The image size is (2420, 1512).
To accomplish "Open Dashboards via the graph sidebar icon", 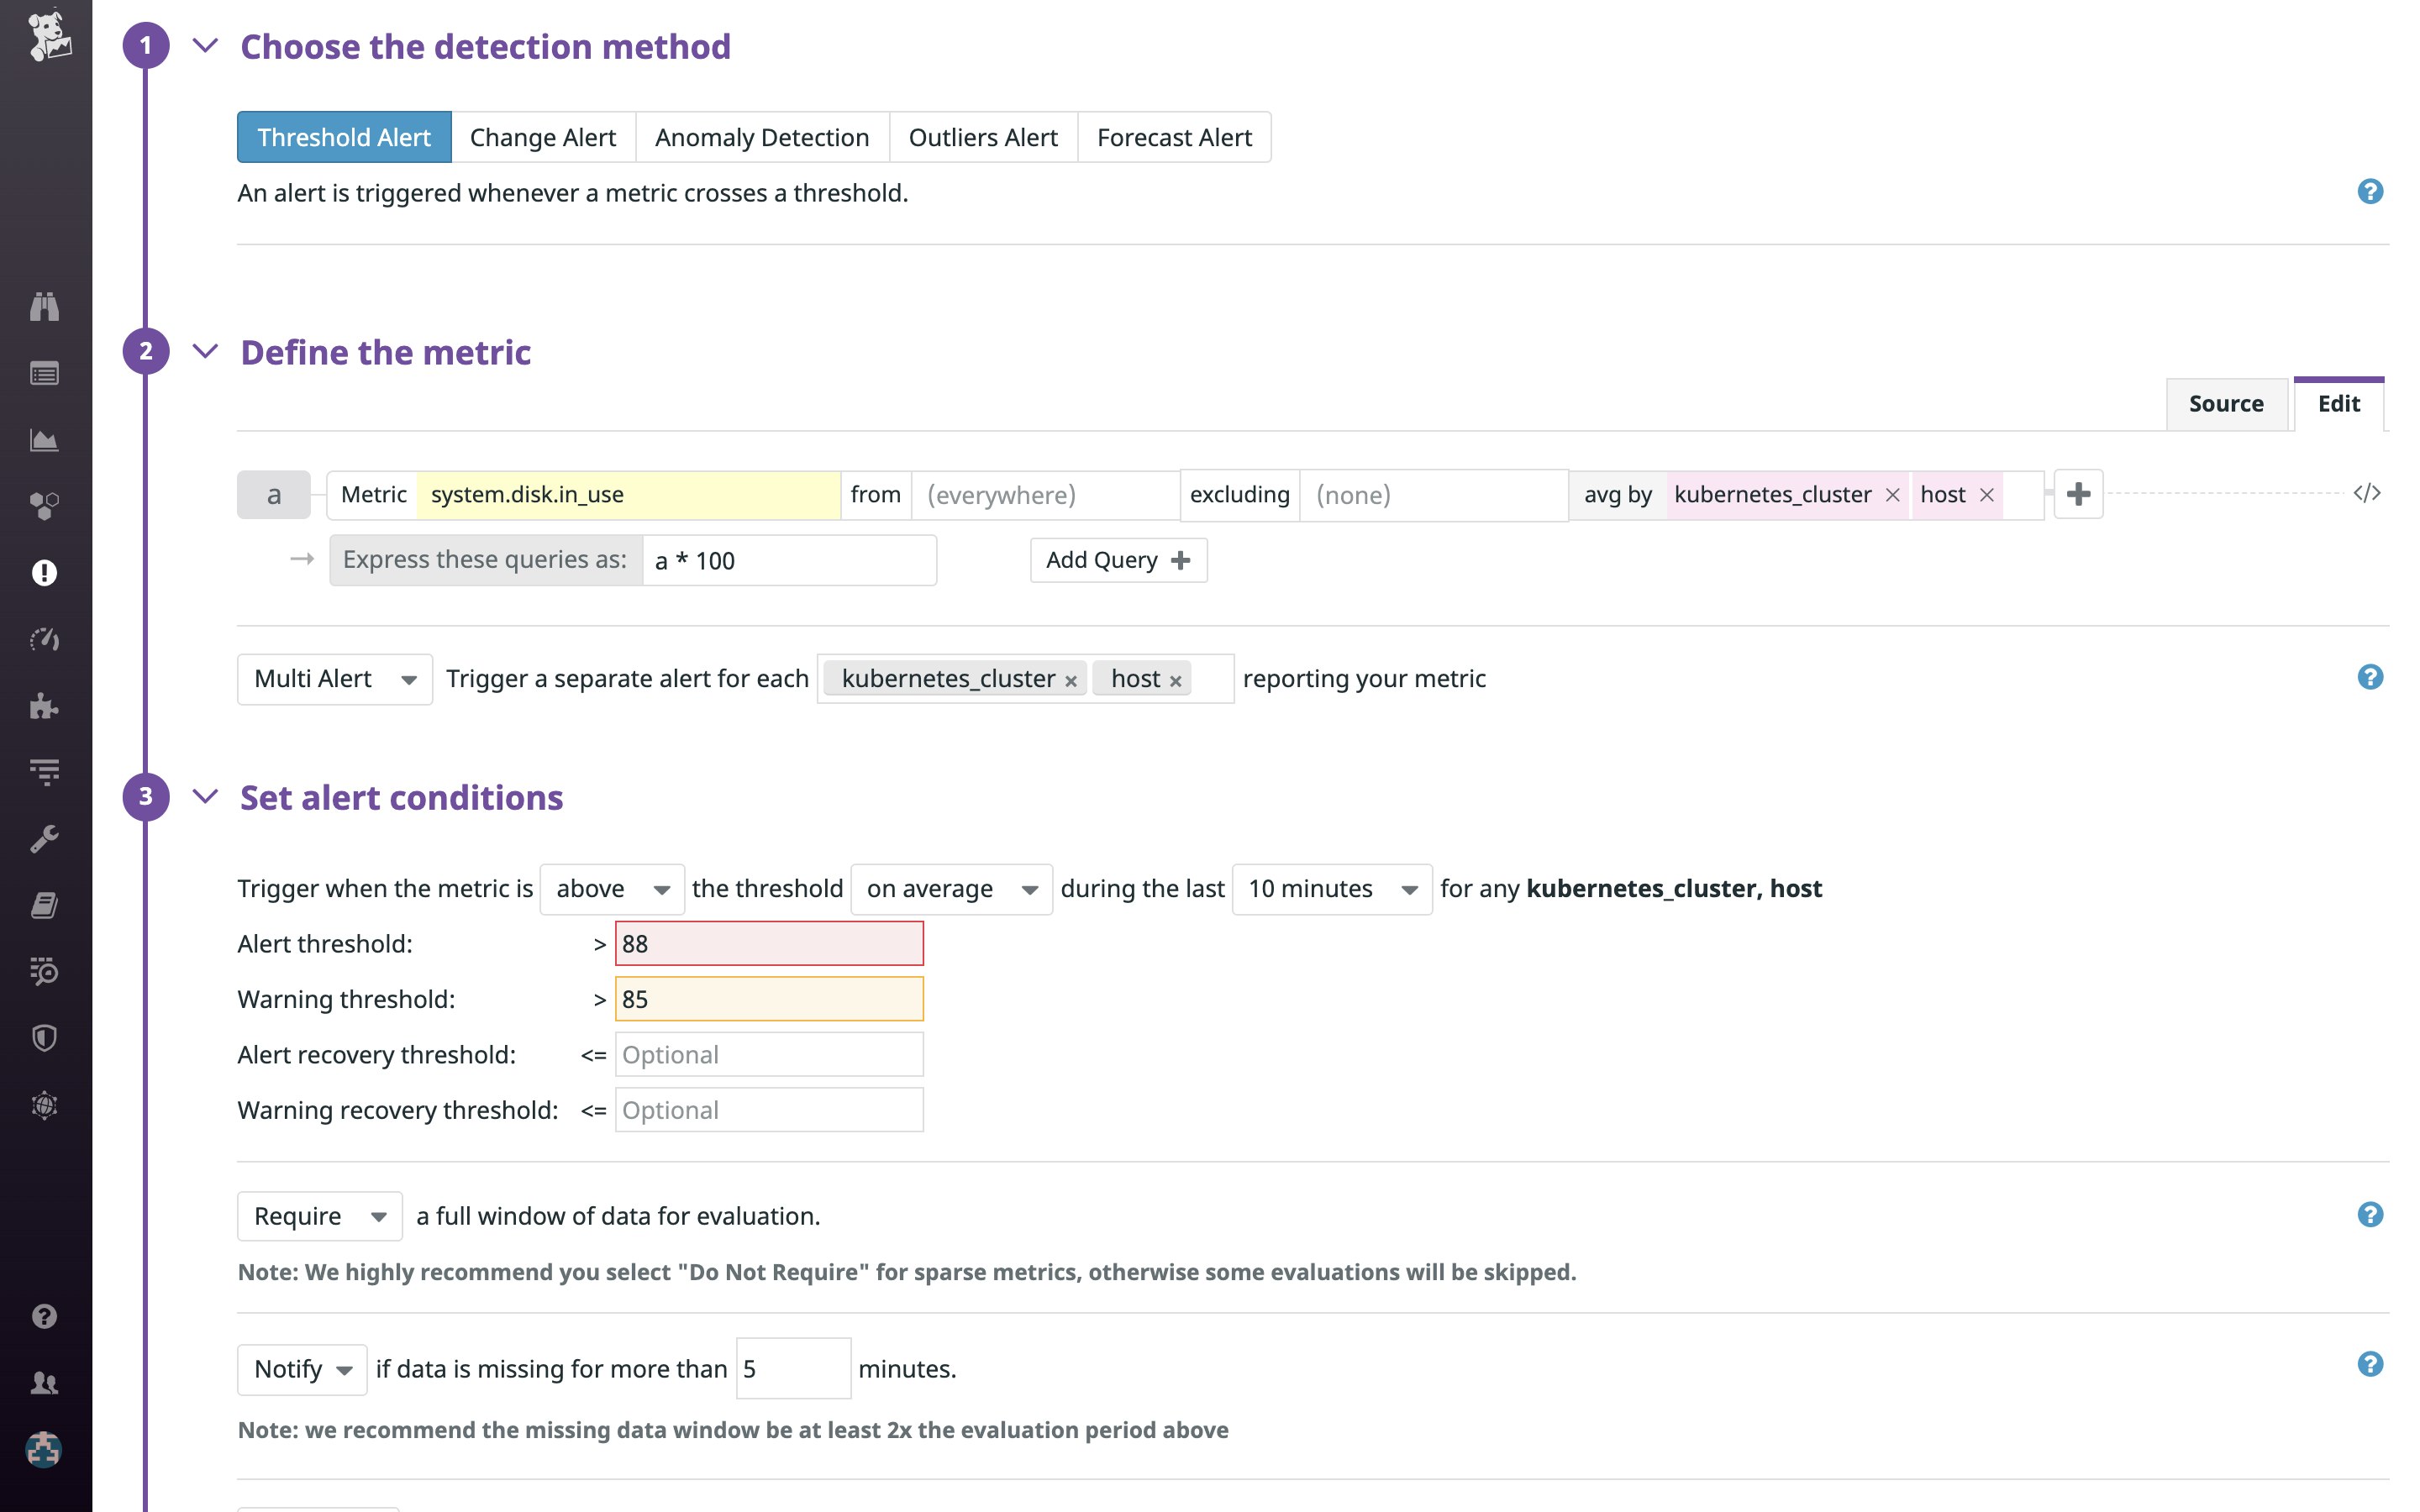I will (45, 440).
